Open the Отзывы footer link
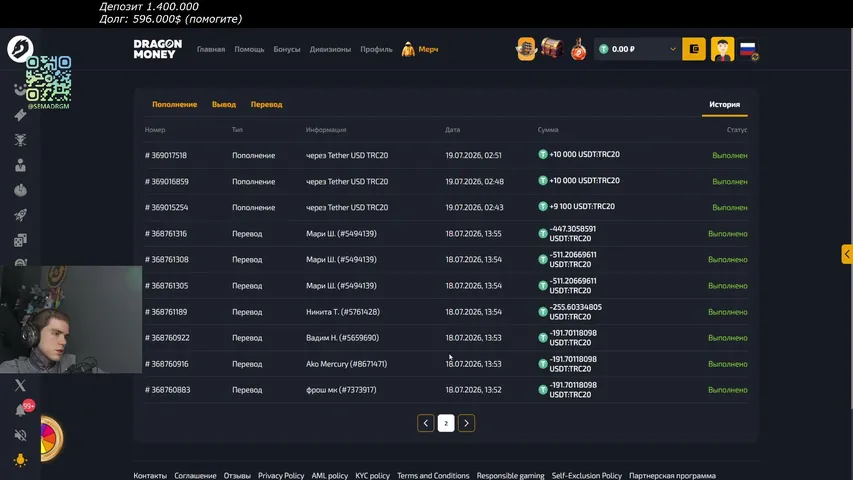This screenshot has width=853, height=480. [237, 475]
